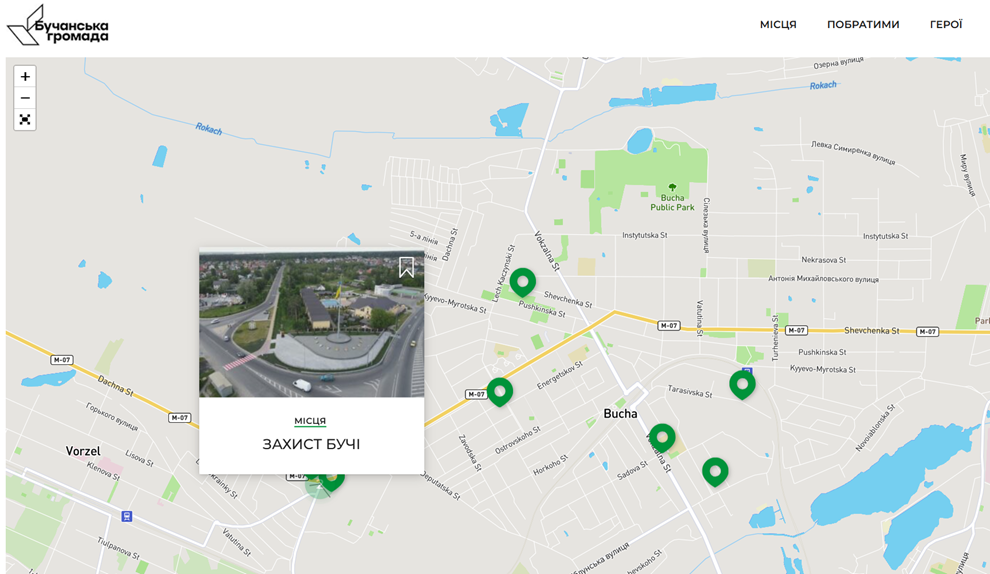Select map pin below Bucha label

pos(662,438)
